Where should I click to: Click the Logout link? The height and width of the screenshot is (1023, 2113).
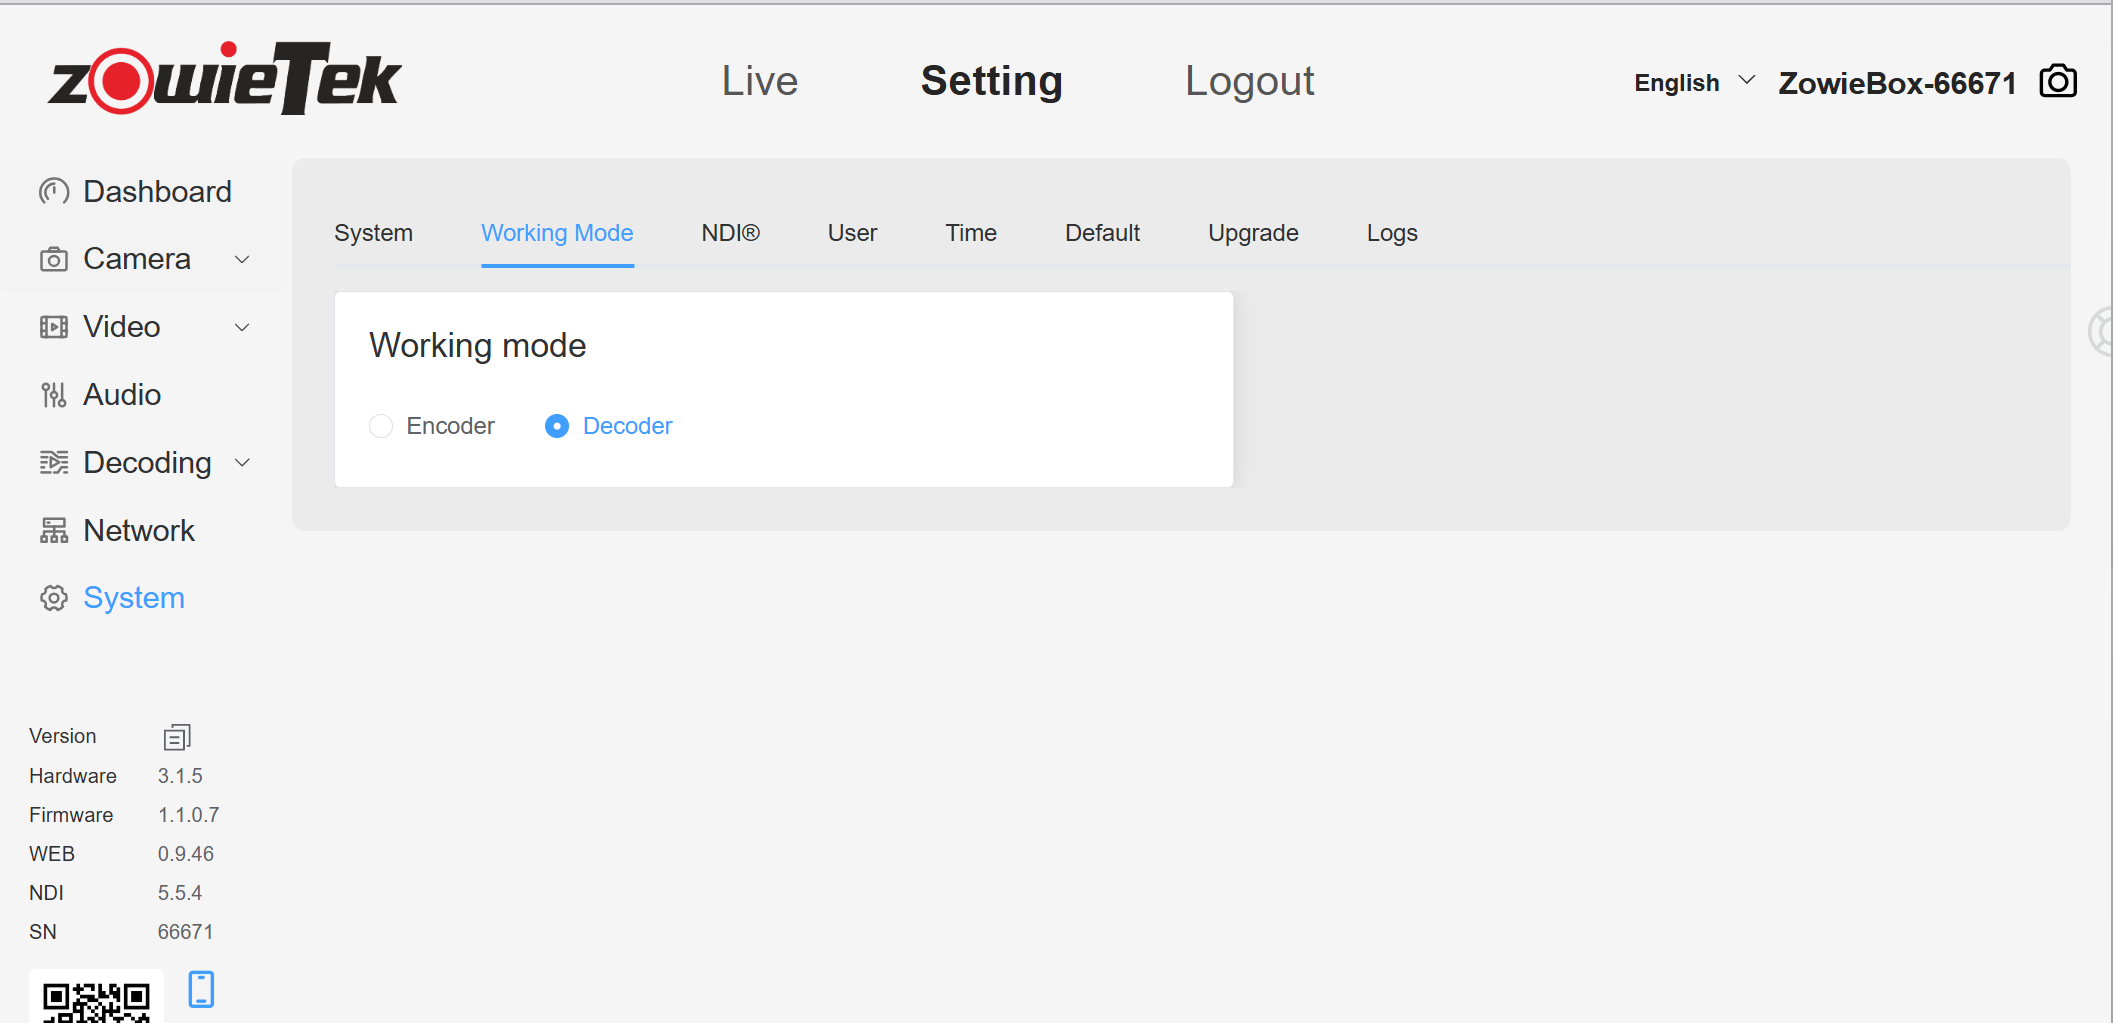click(1248, 81)
